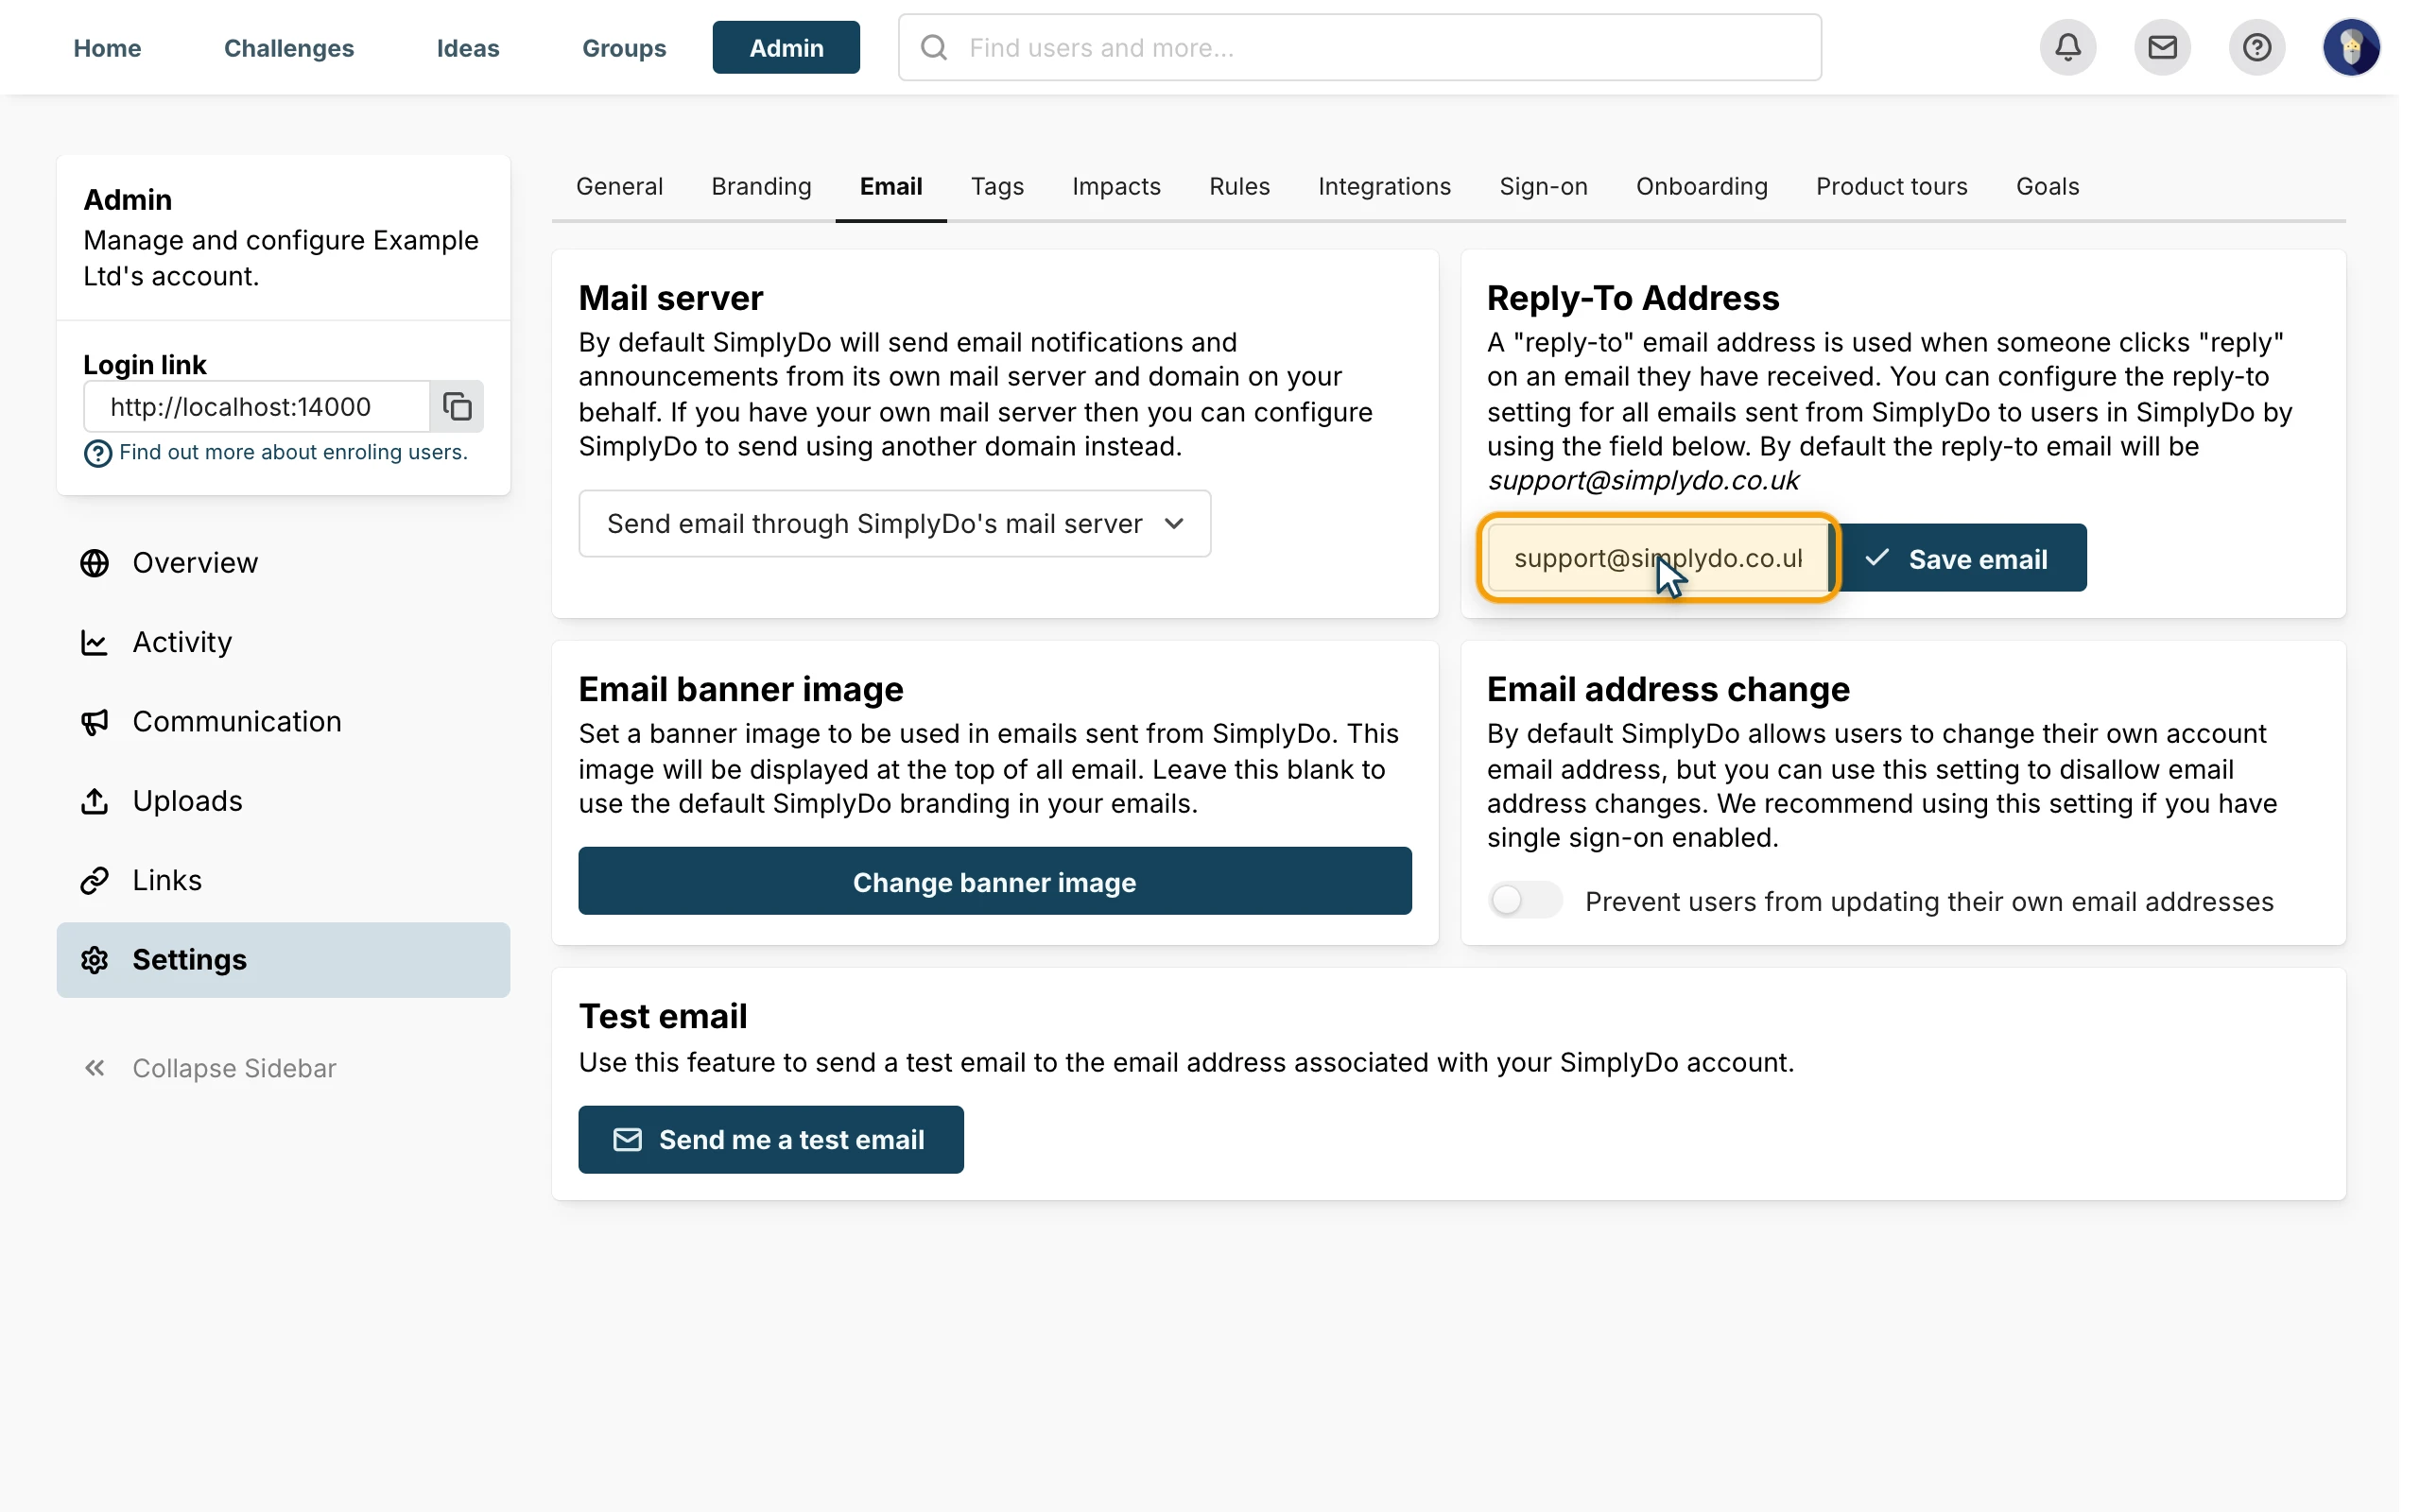Image resolution: width=2420 pixels, height=1512 pixels.
Task: Switch to the Branding tab
Action: point(761,186)
